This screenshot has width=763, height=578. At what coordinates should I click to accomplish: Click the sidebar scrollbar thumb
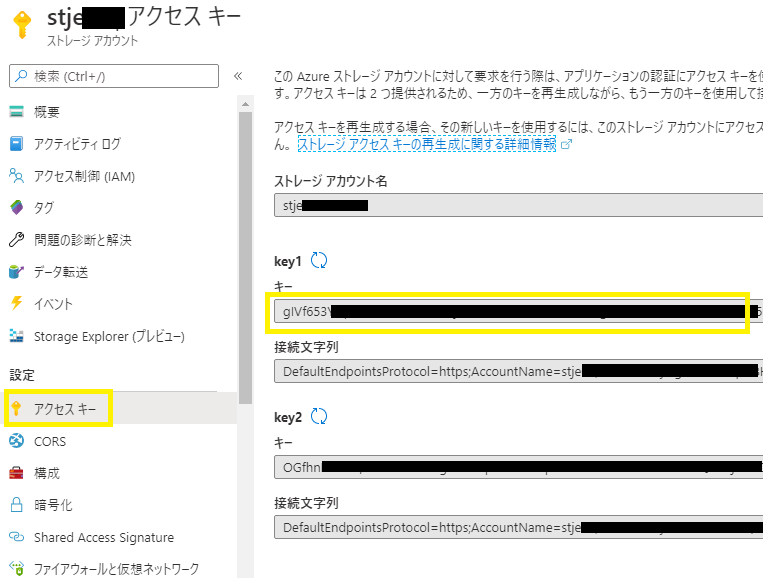(245, 258)
